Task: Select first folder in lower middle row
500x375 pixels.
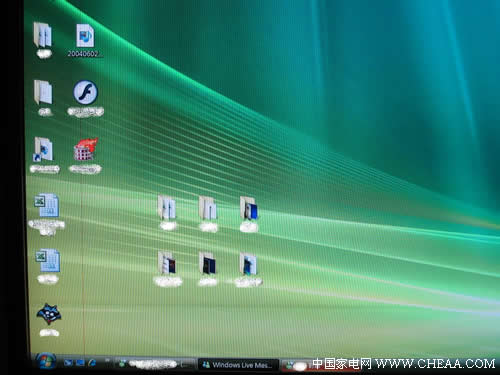Action: coord(167,263)
